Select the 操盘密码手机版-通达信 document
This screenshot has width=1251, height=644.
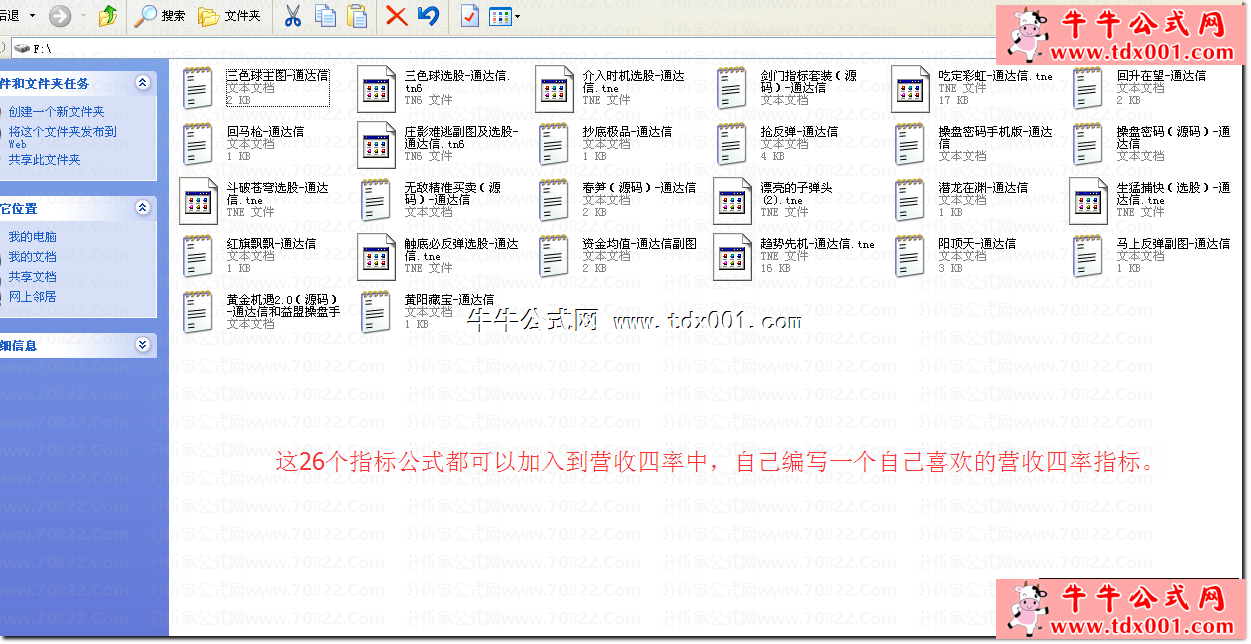coord(973,143)
